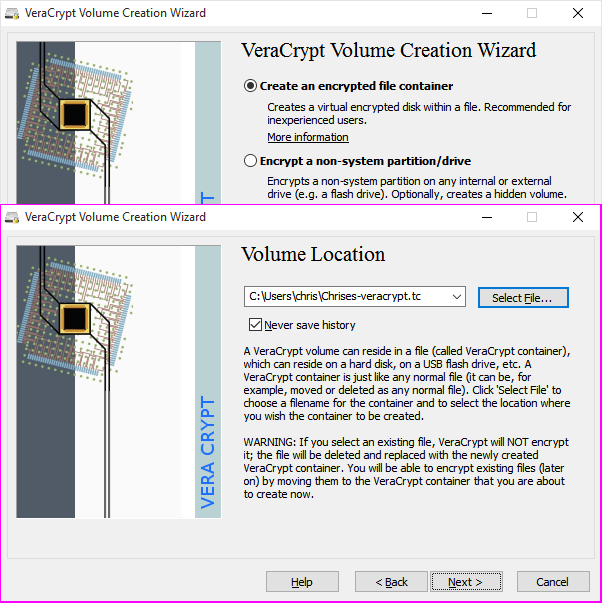Screen dimensions: 602x604
Task: Choose 'Encrypt a non-system partition/drive' radio button
Action: tap(251, 160)
